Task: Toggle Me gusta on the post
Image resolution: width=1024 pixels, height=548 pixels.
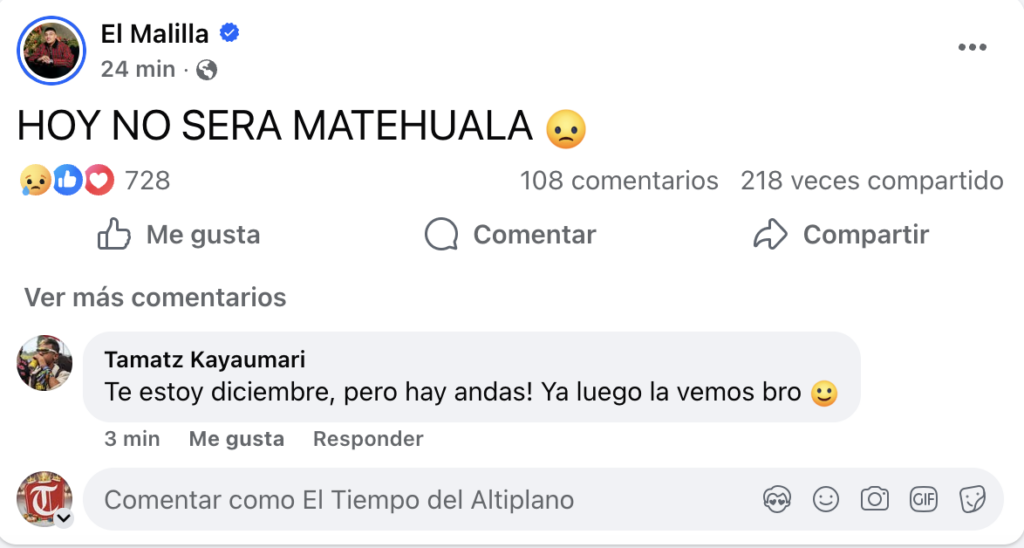Action: (x=178, y=235)
